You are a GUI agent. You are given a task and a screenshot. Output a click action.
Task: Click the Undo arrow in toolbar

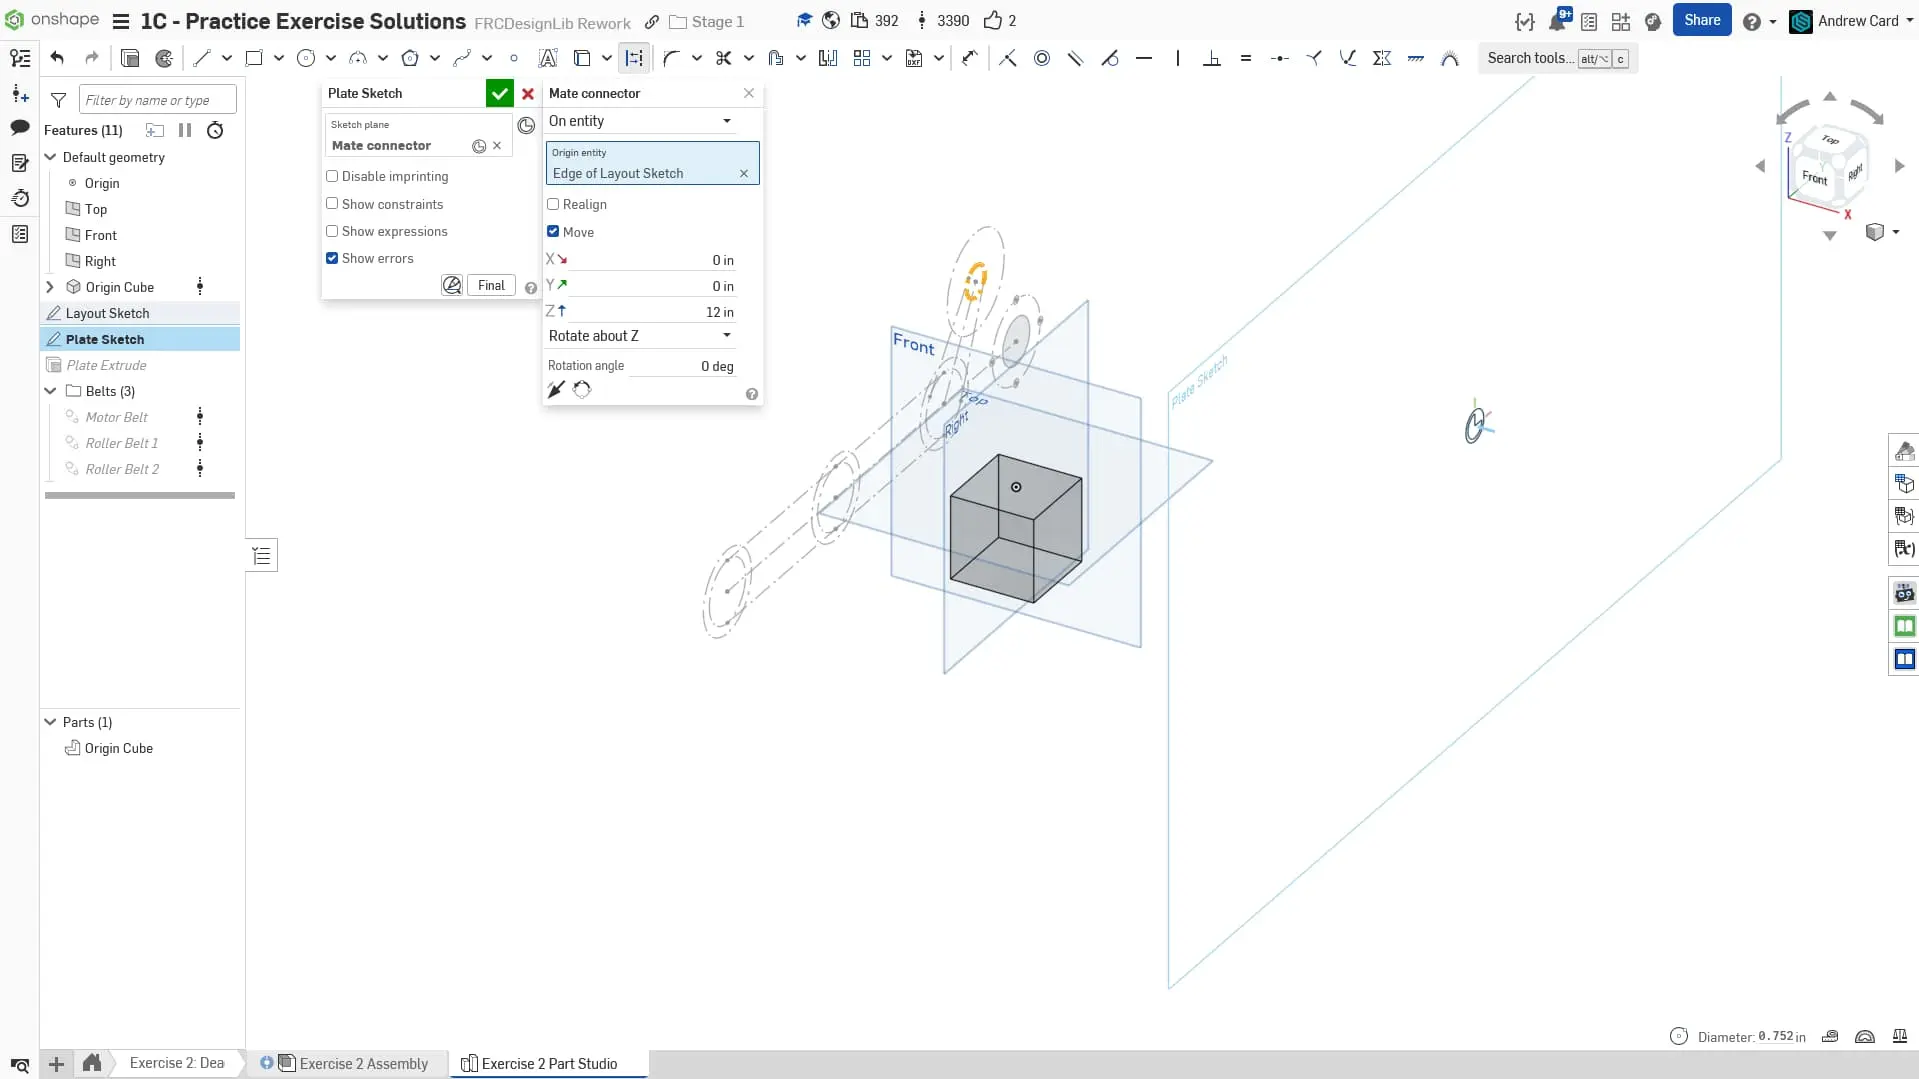pos(57,58)
